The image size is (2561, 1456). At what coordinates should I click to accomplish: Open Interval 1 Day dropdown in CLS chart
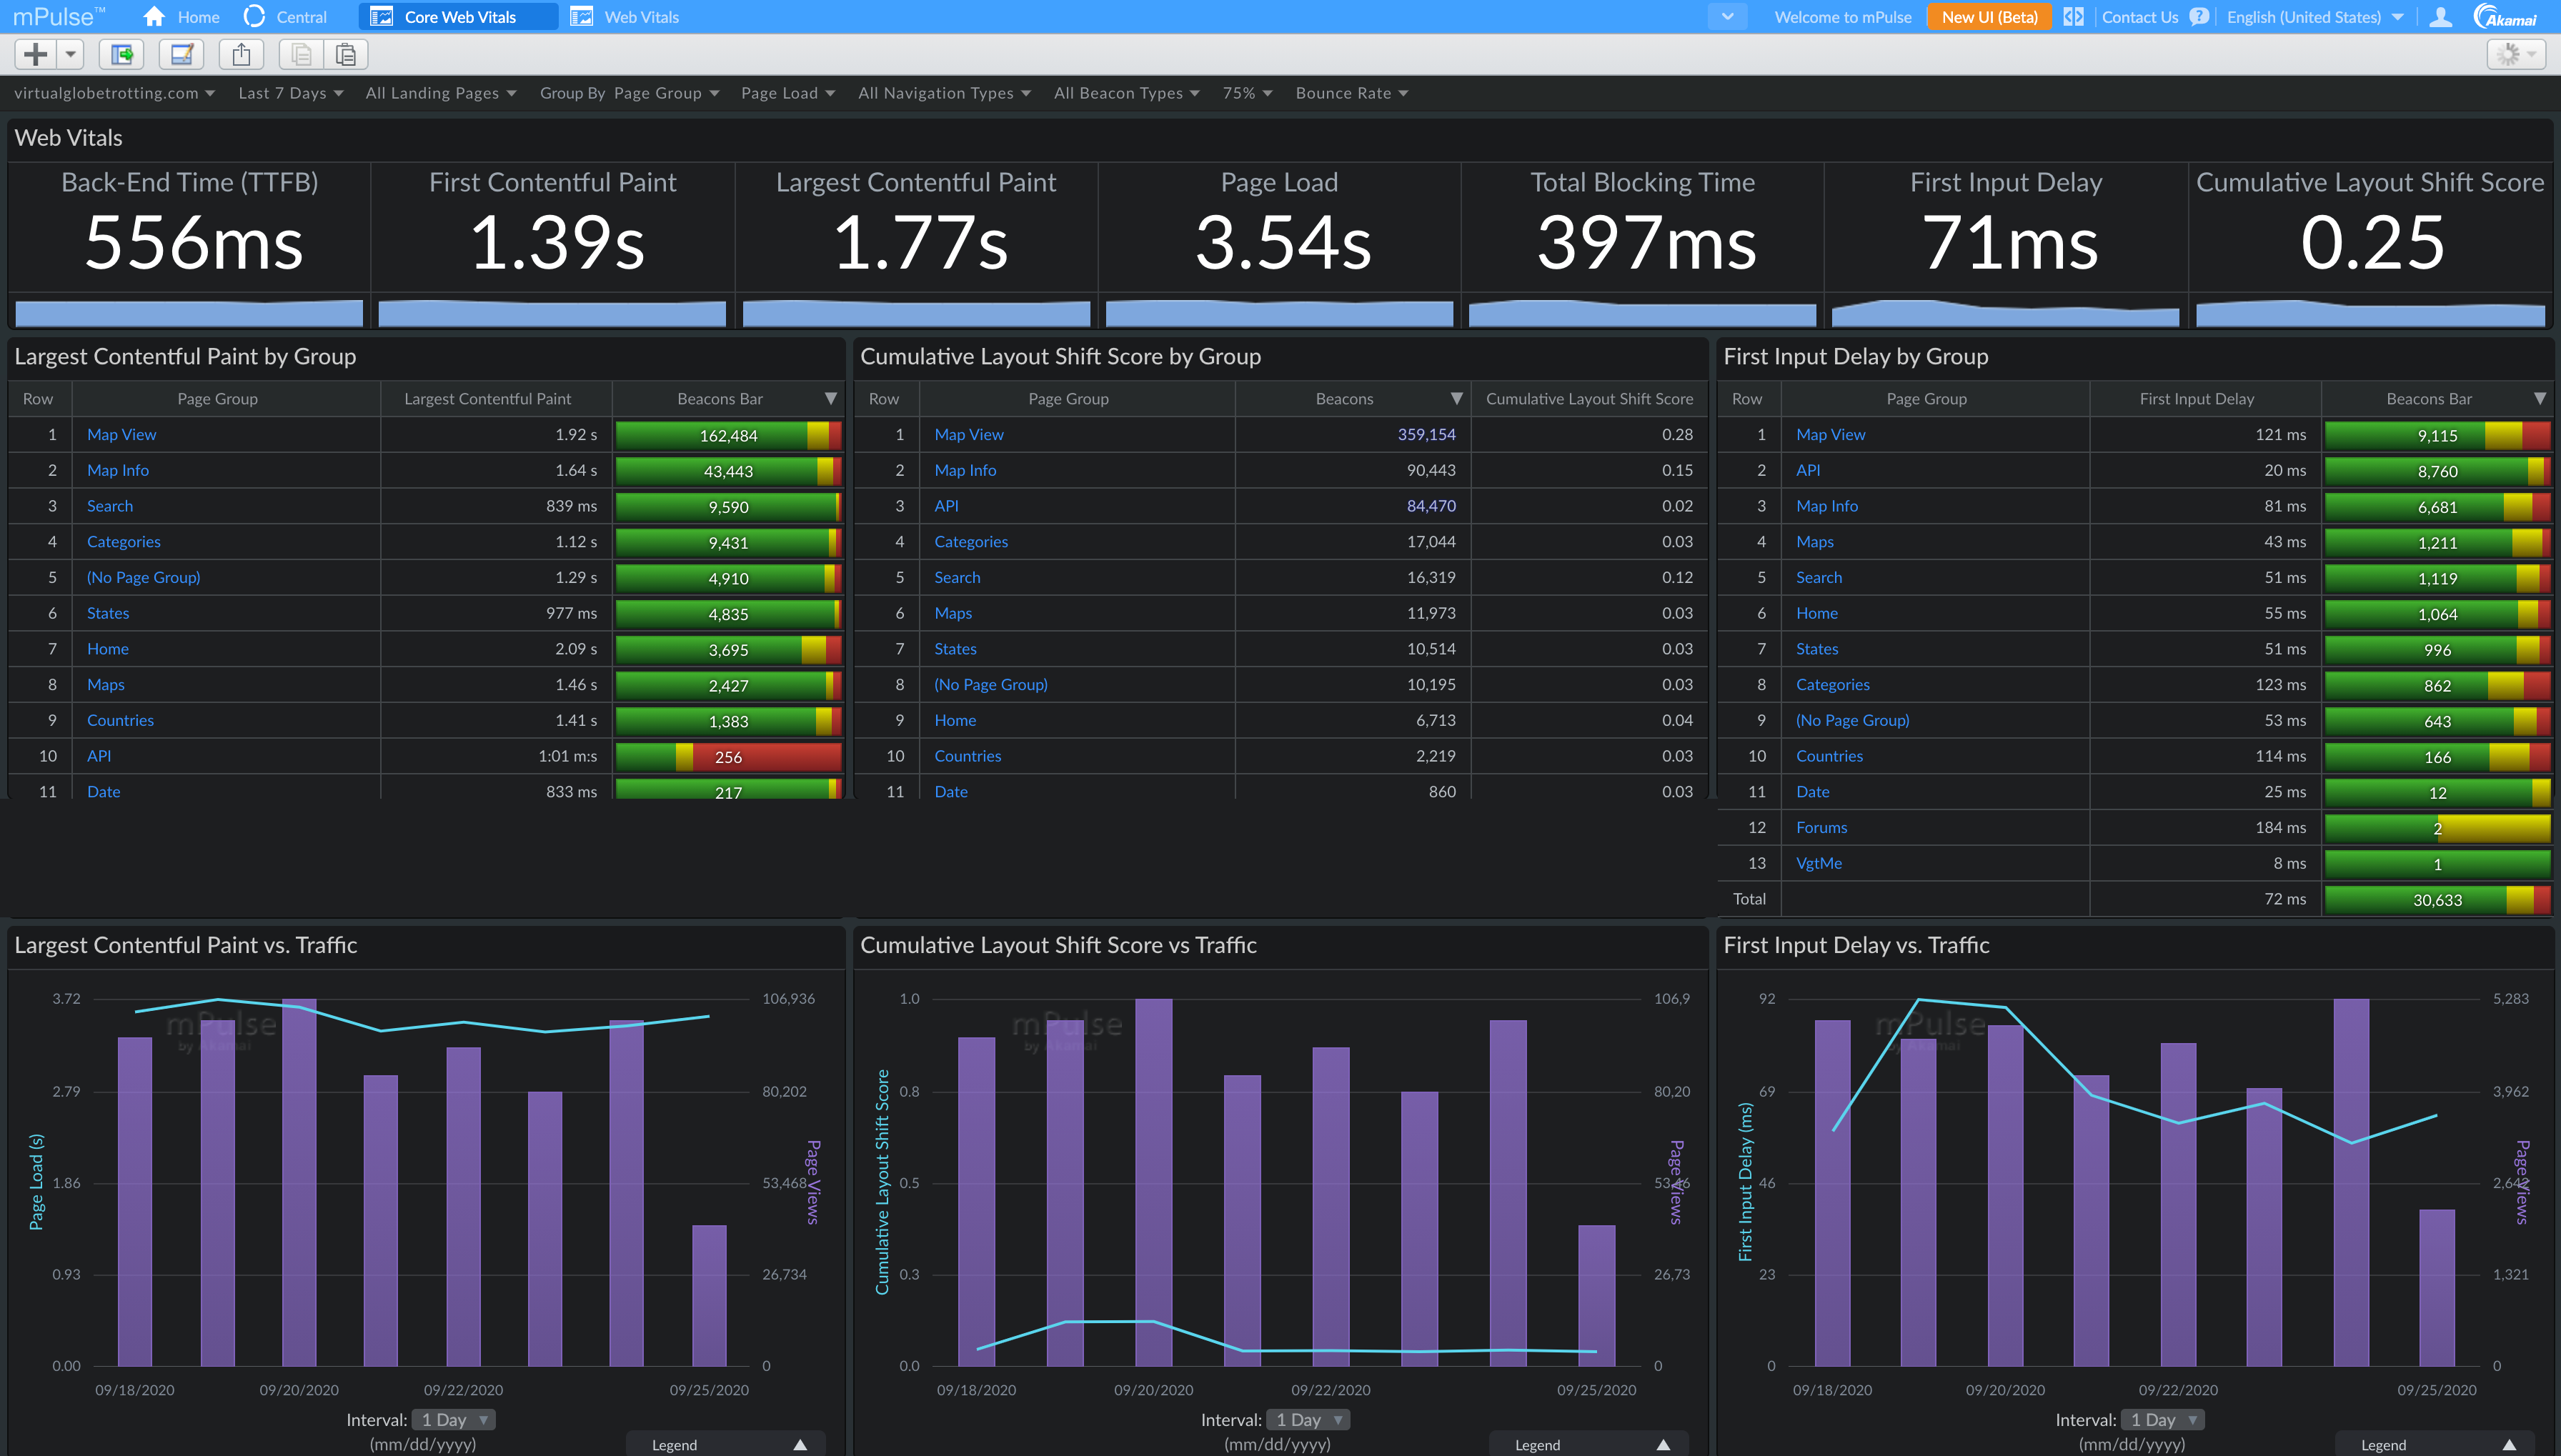(x=1308, y=1420)
